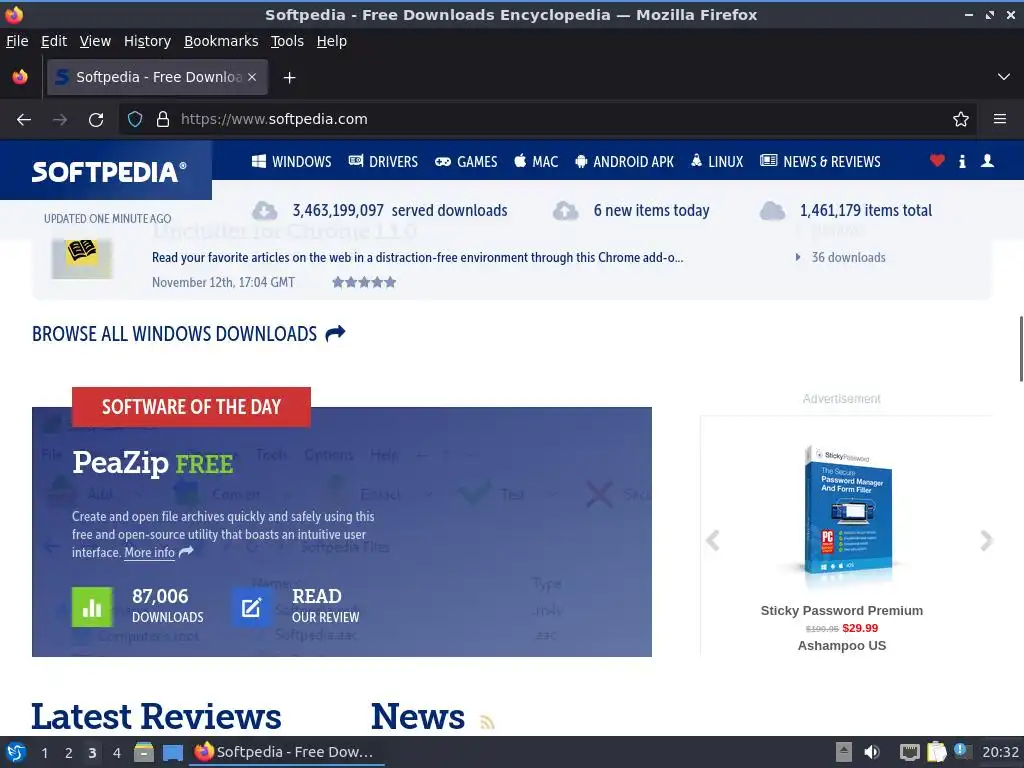
Task: Click the served downloads cloud icon
Action: point(264,211)
